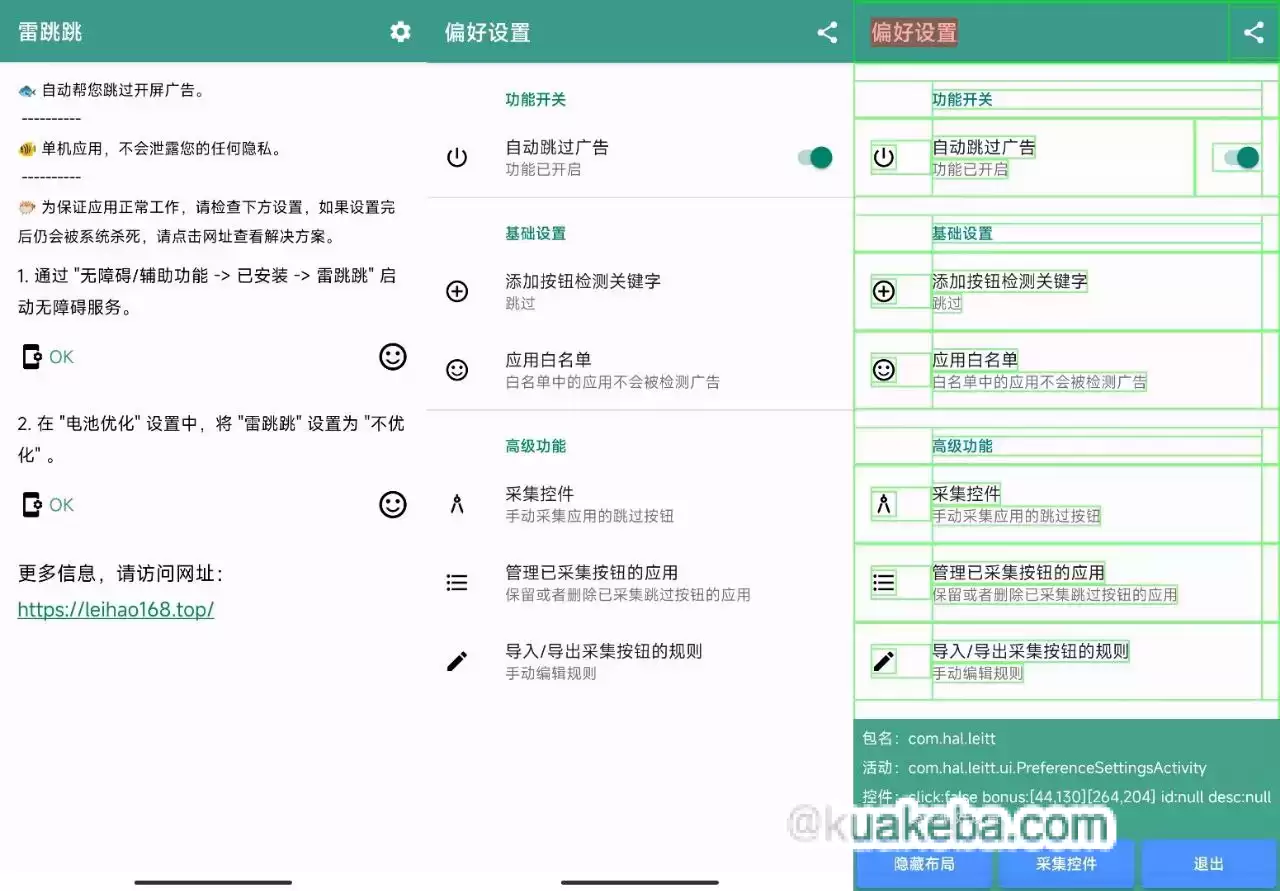The height and width of the screenshot is (891, 1280).
Task: Tap the smiley icon beside 应用白名单
Action: coord(457,369)
